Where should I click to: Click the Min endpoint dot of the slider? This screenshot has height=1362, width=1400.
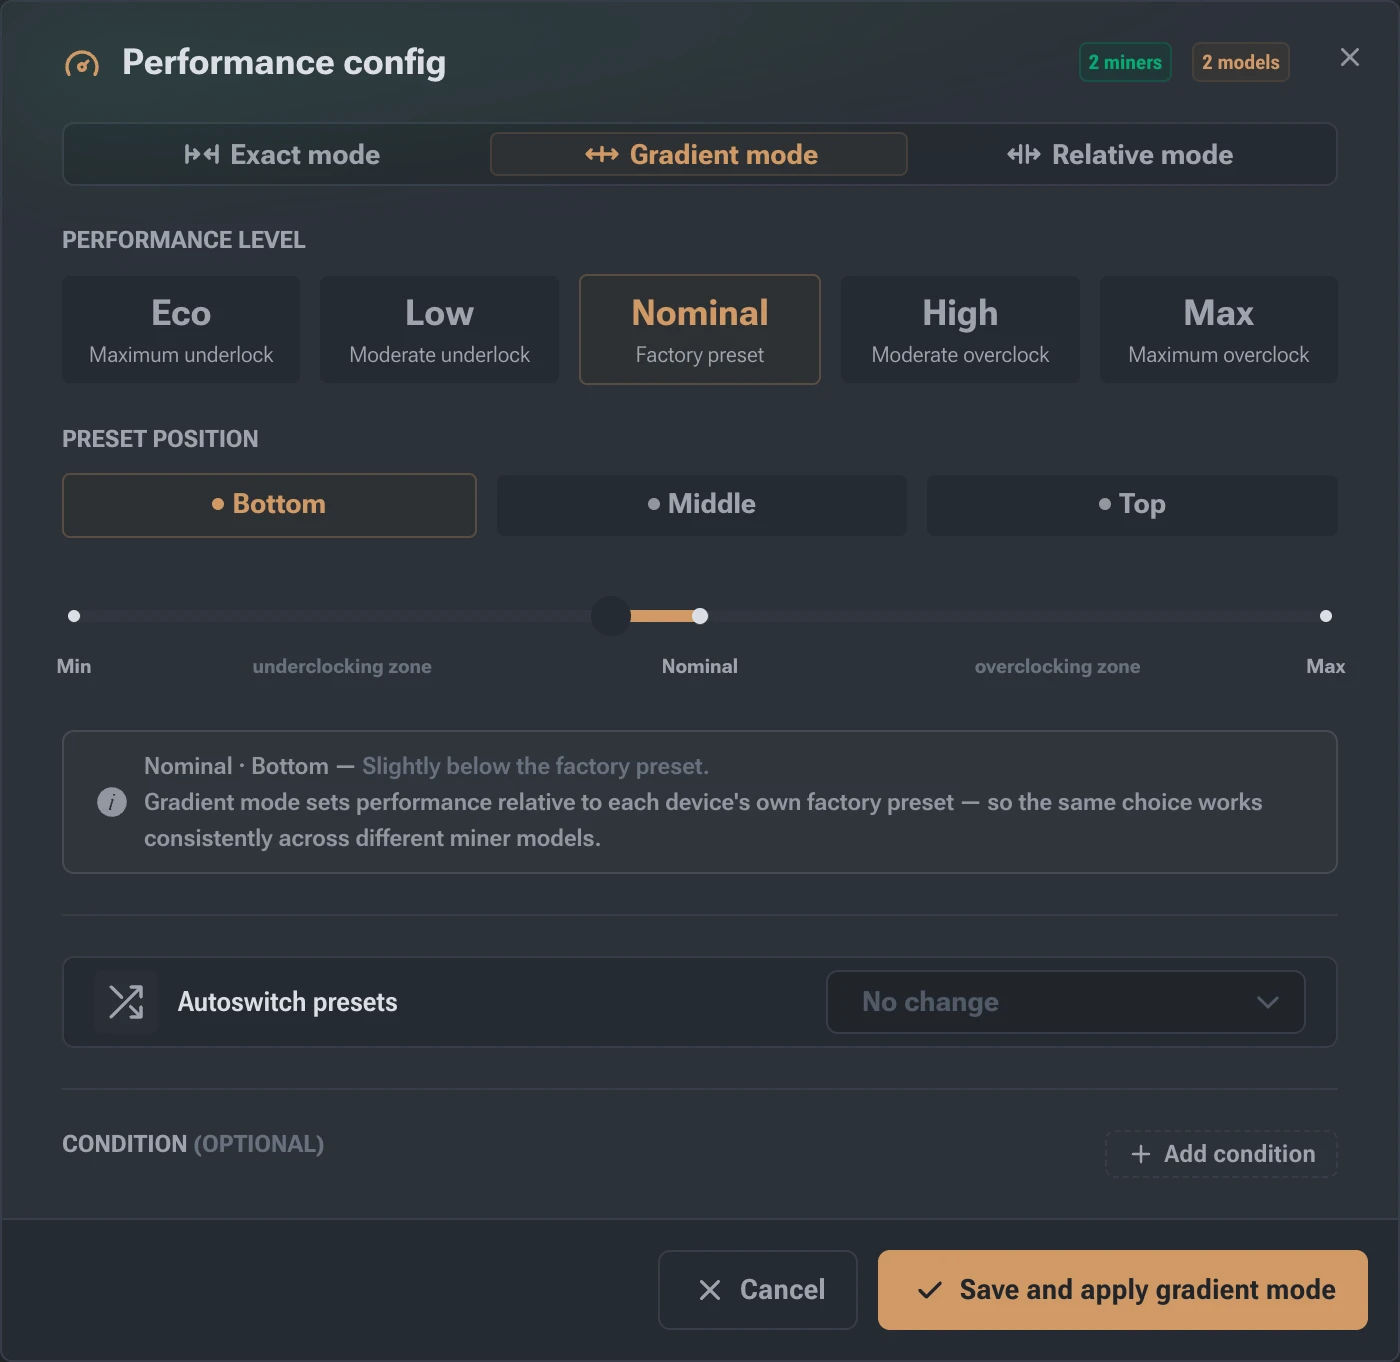74,616
